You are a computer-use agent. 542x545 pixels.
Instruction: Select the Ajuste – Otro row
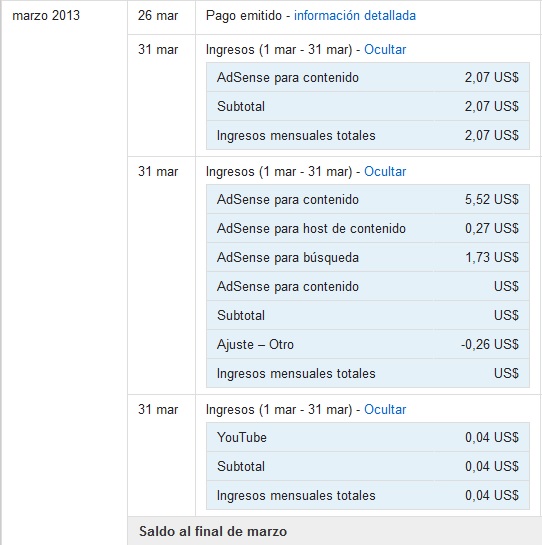point(368,344)
